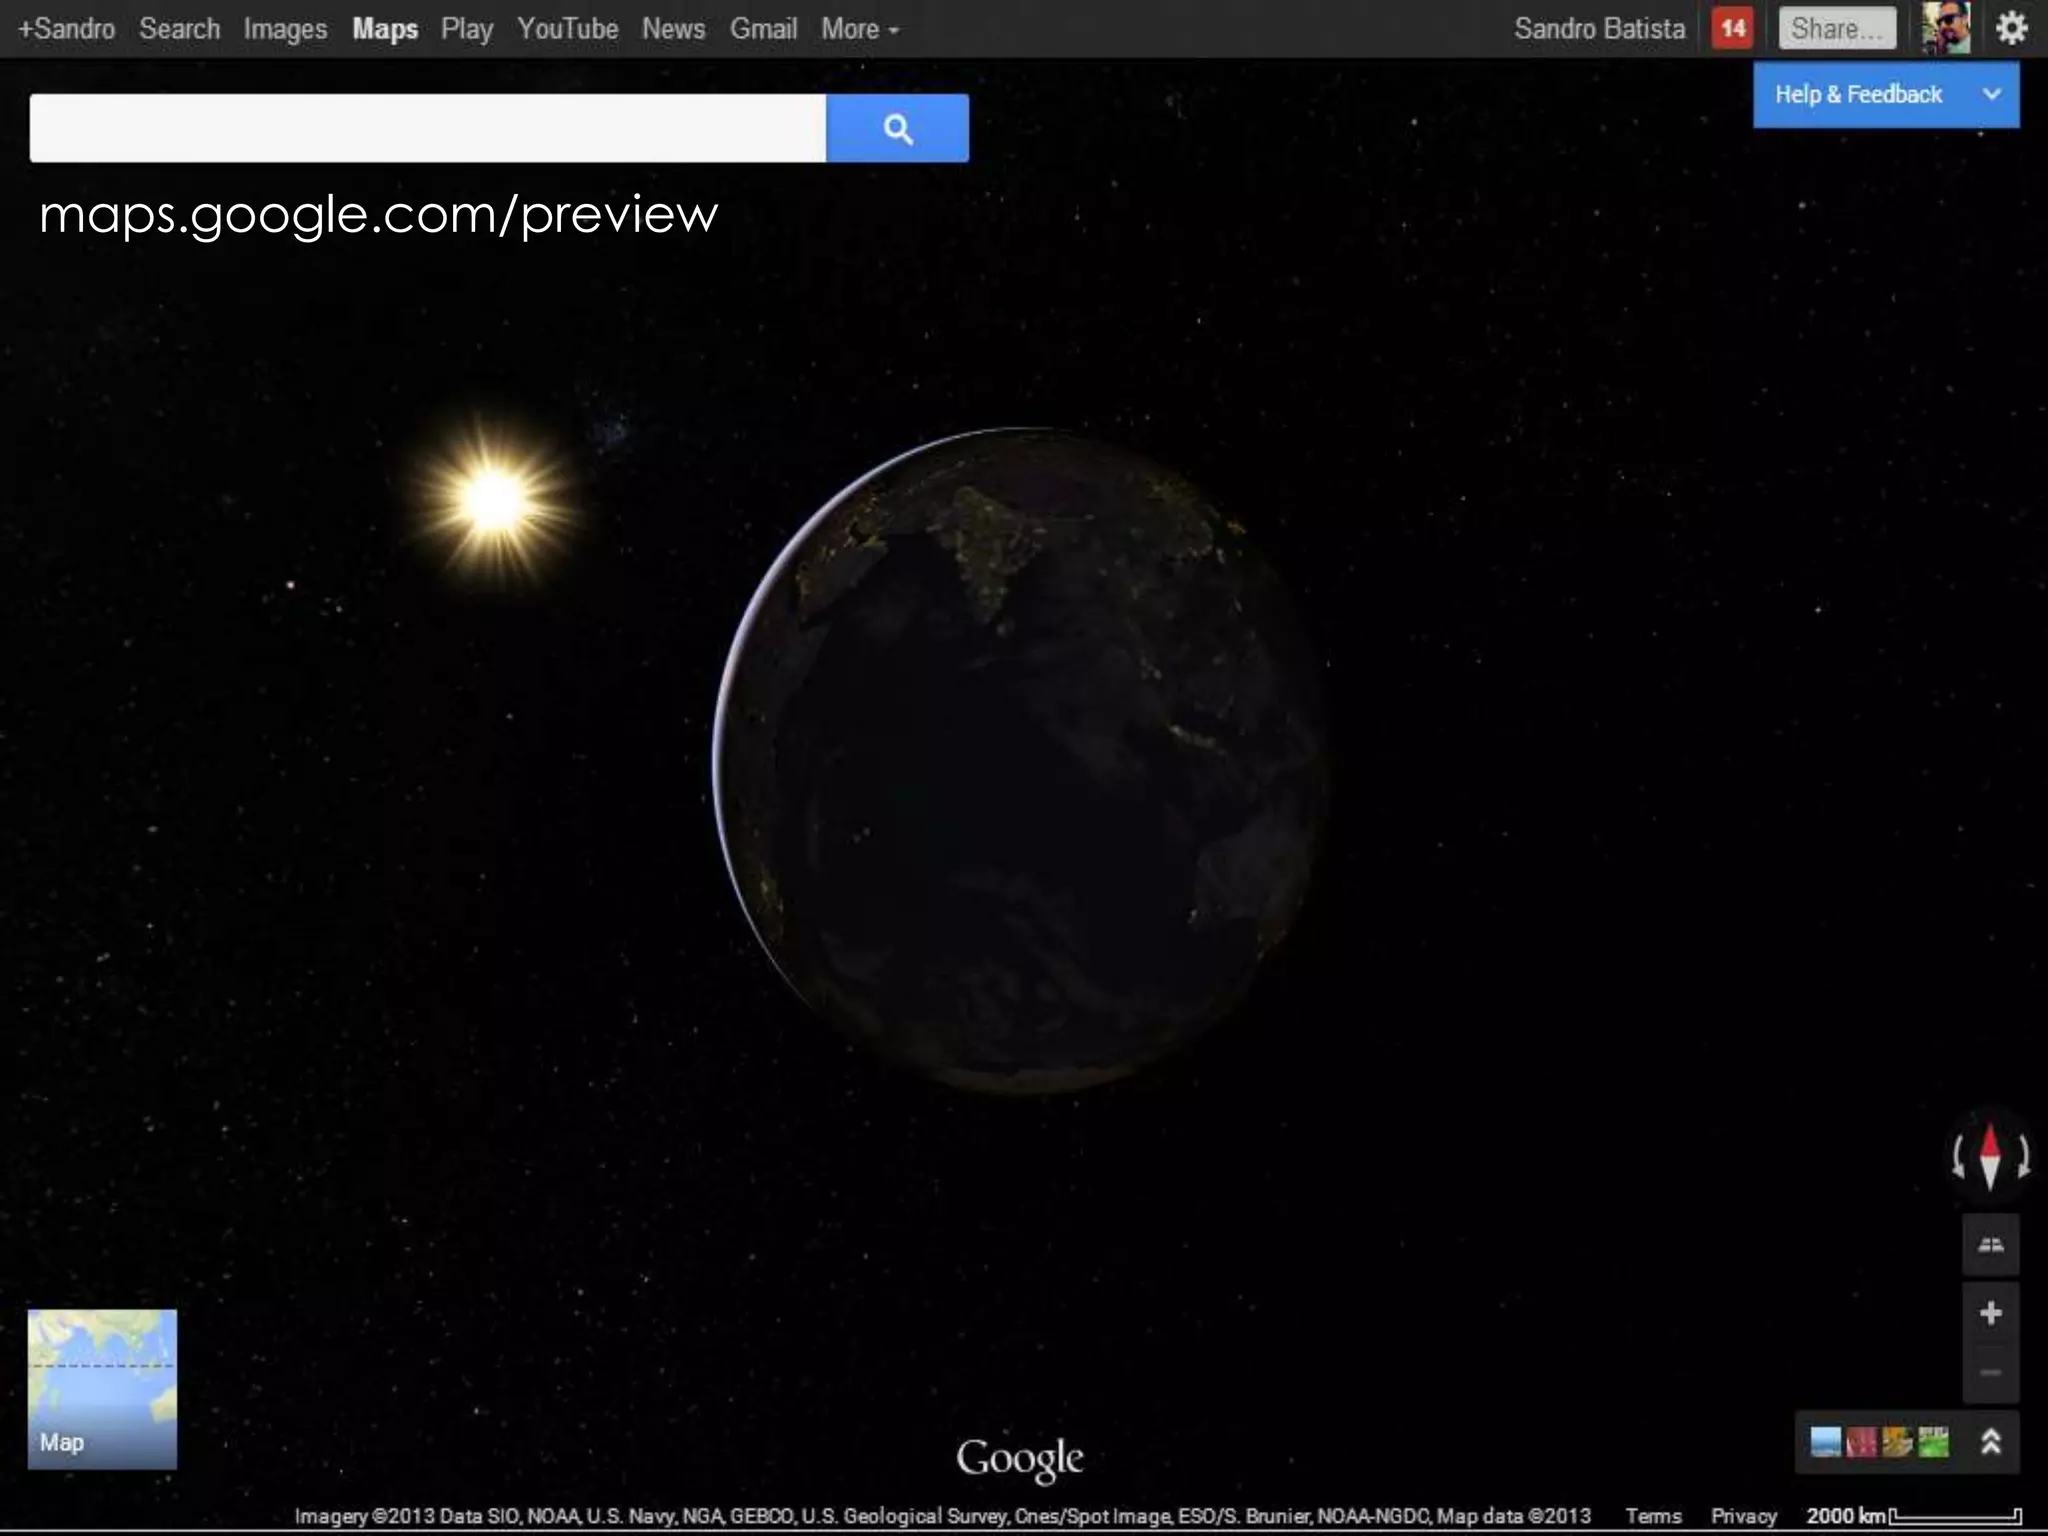Click the Google logo at bottom
The width and height of the screenshot is (2048, 1536).
pos(1020,1459)
